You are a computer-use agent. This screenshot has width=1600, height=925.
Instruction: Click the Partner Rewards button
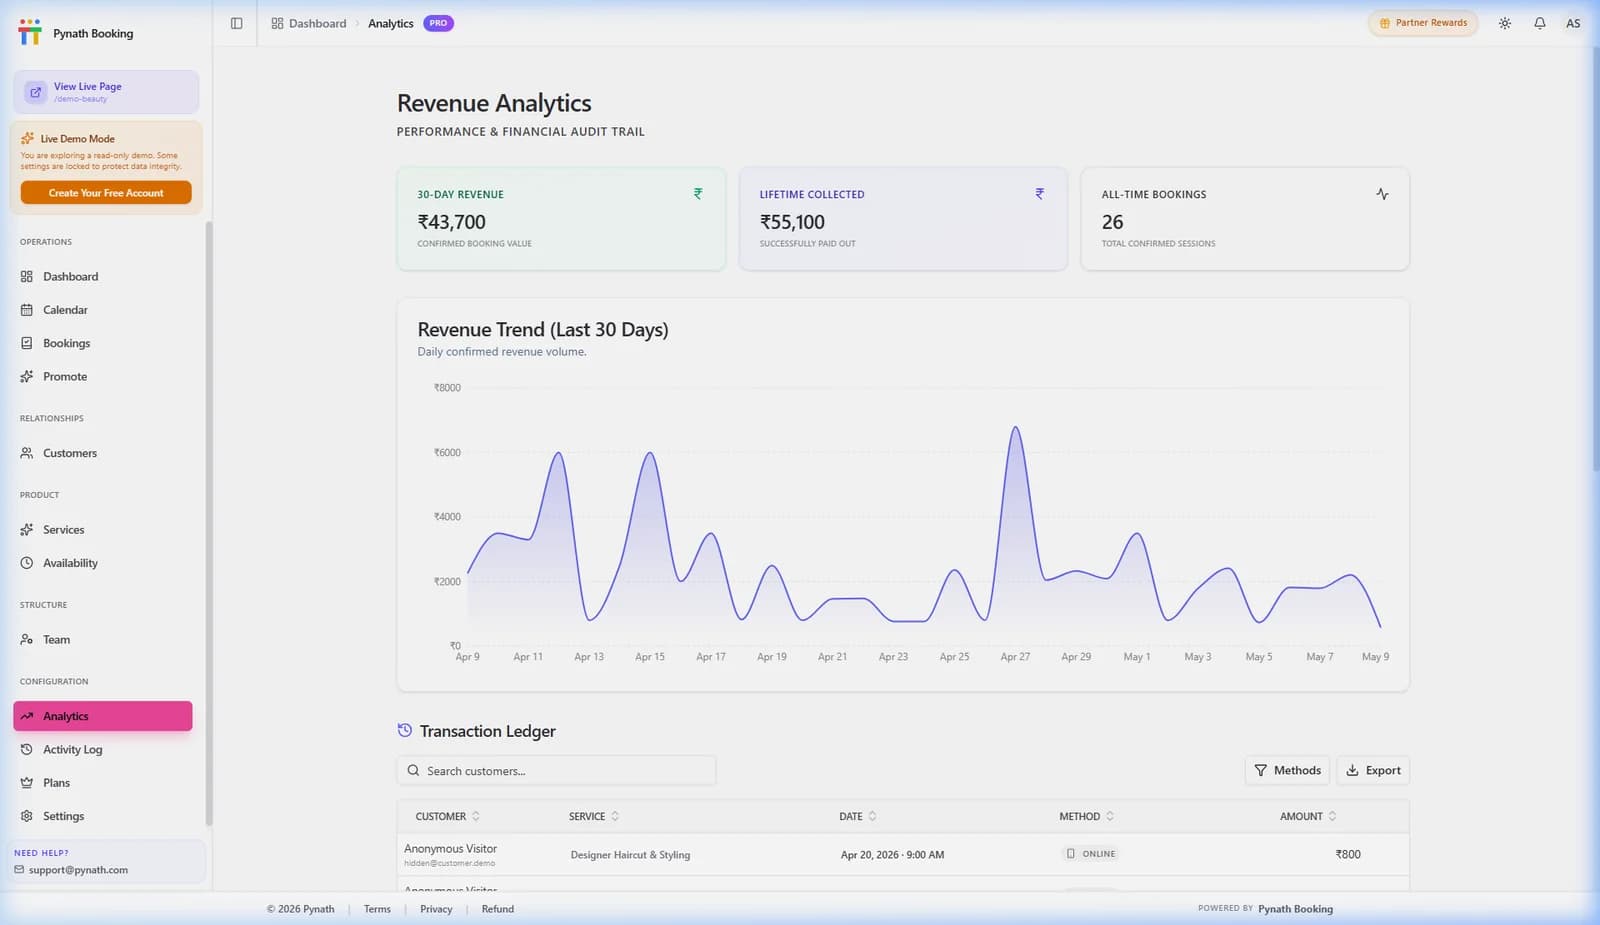click(x=1423, y=23)
